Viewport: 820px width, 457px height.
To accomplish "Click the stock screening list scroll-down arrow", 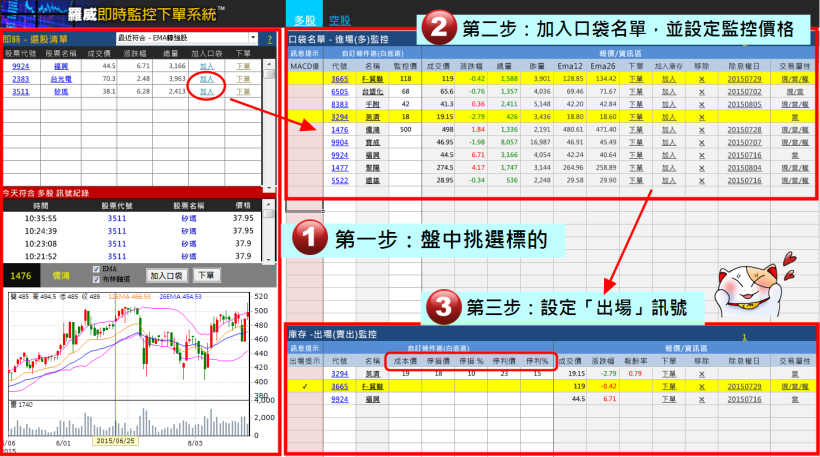I will coord(269,187).
